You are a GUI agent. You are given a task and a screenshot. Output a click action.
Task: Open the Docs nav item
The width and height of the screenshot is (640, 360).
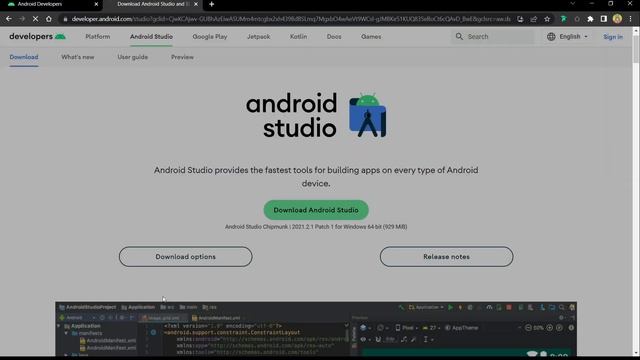[x=334, y=36]
